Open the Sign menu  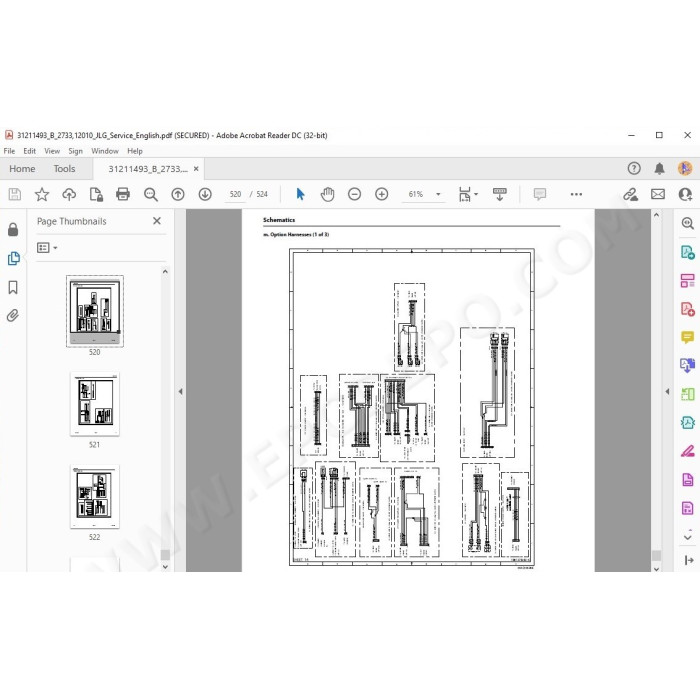[x=75, y=151]
